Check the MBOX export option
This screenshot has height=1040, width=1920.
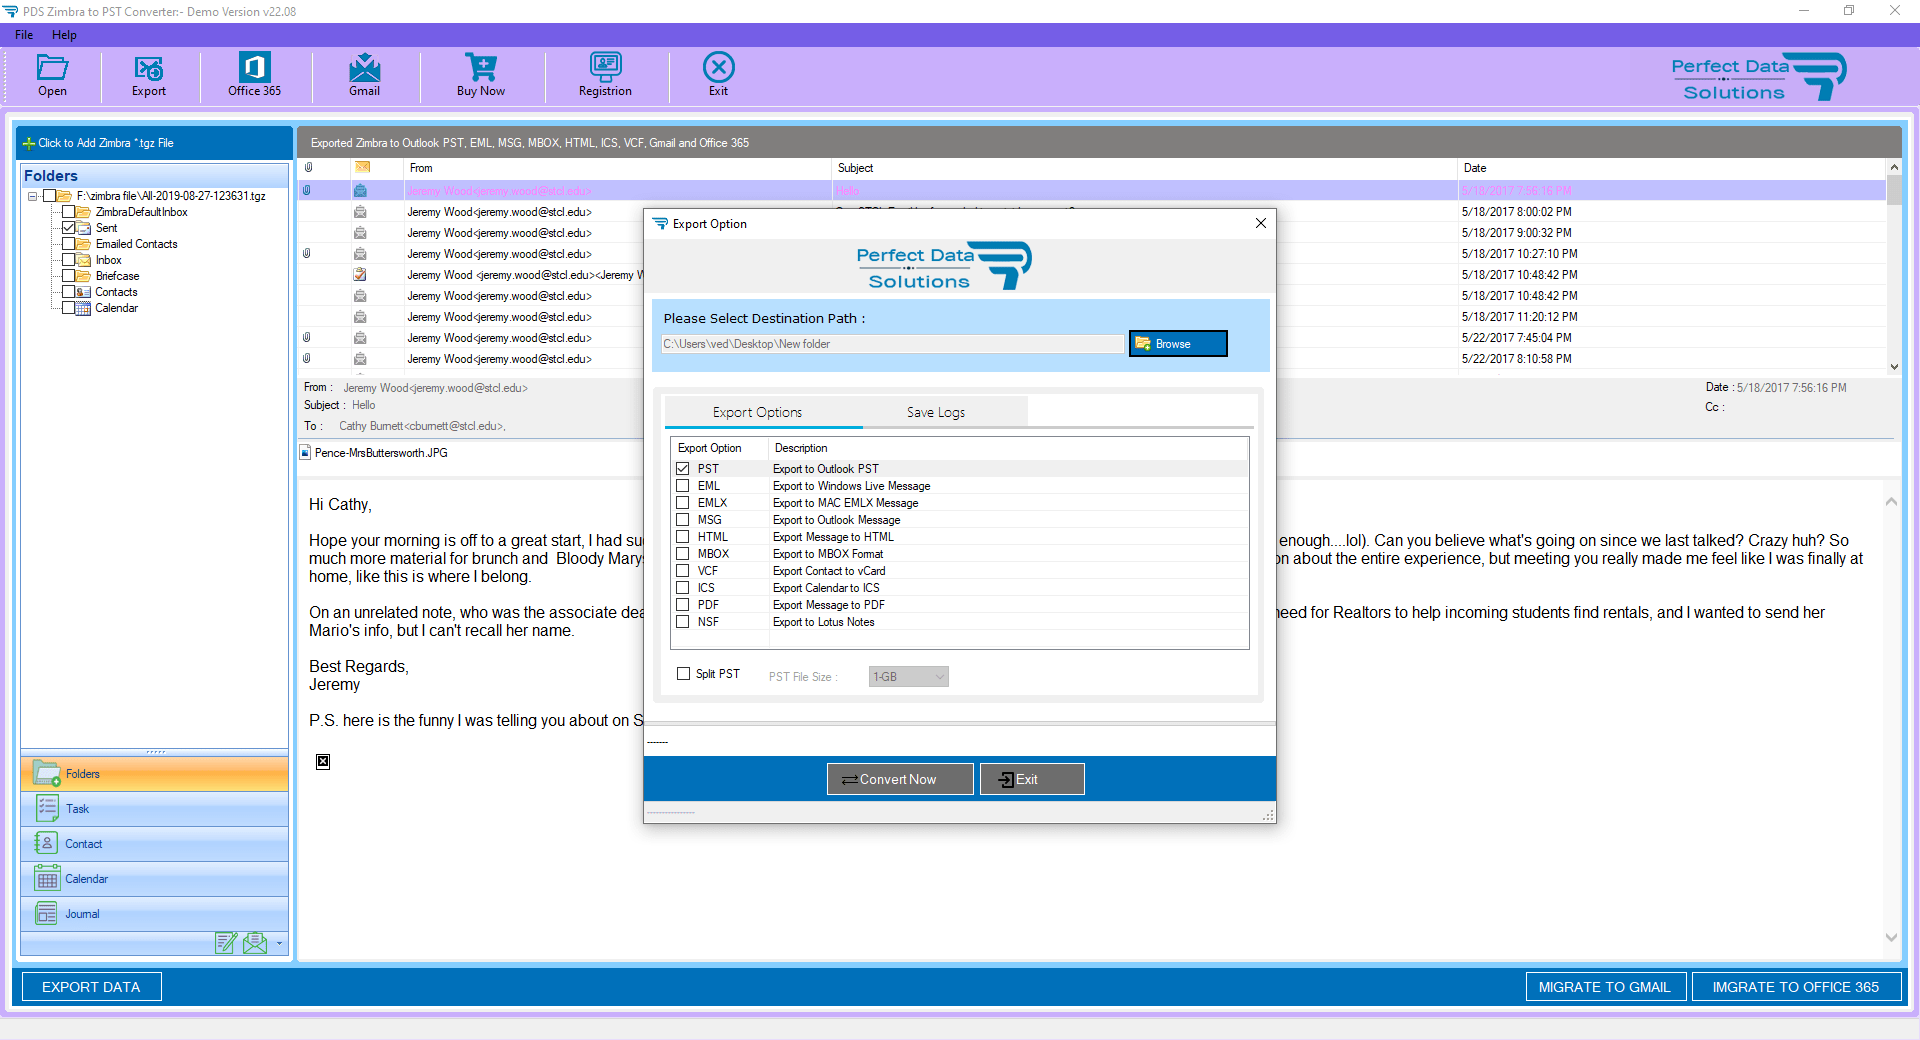click(x=683, y=554)
